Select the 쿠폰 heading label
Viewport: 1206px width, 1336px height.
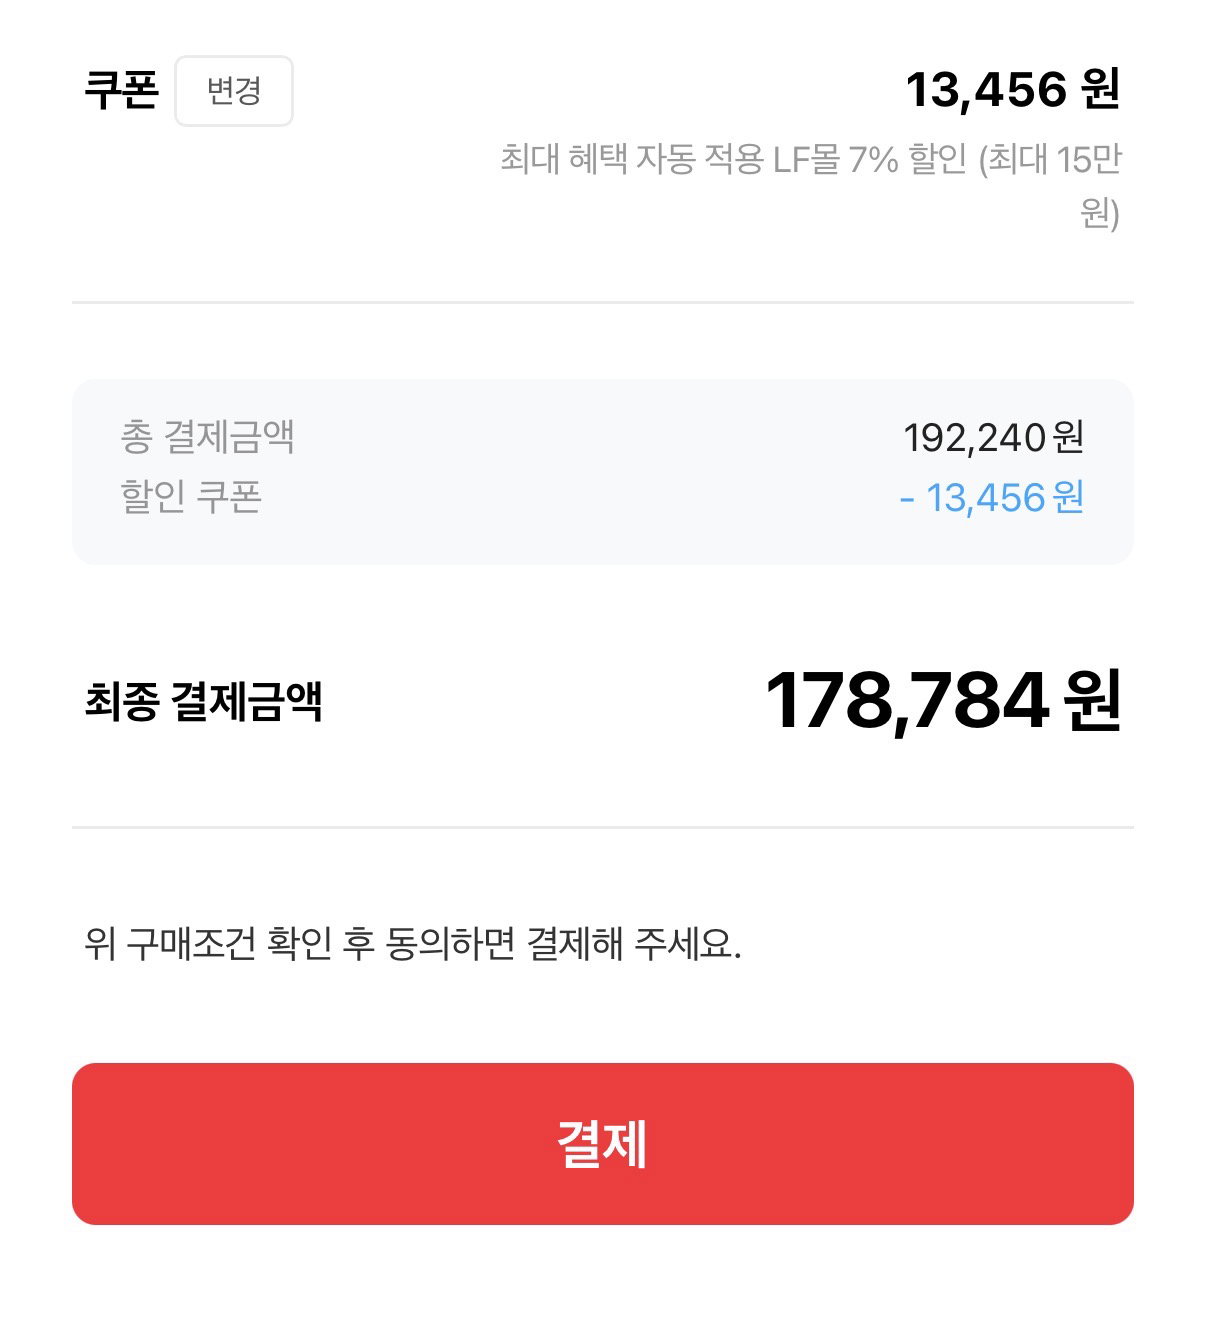point(121,91)
